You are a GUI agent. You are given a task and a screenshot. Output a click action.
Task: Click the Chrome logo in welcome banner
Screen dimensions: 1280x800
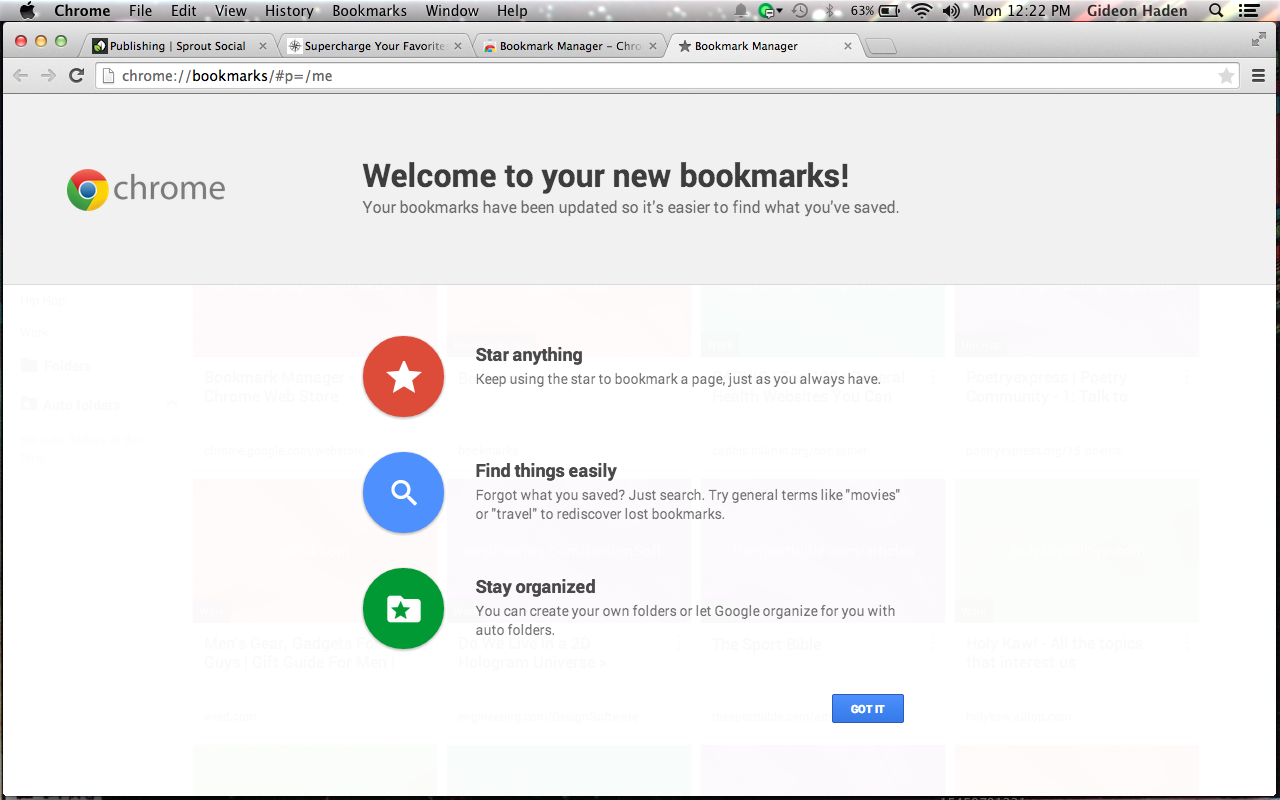coord(146,189)
